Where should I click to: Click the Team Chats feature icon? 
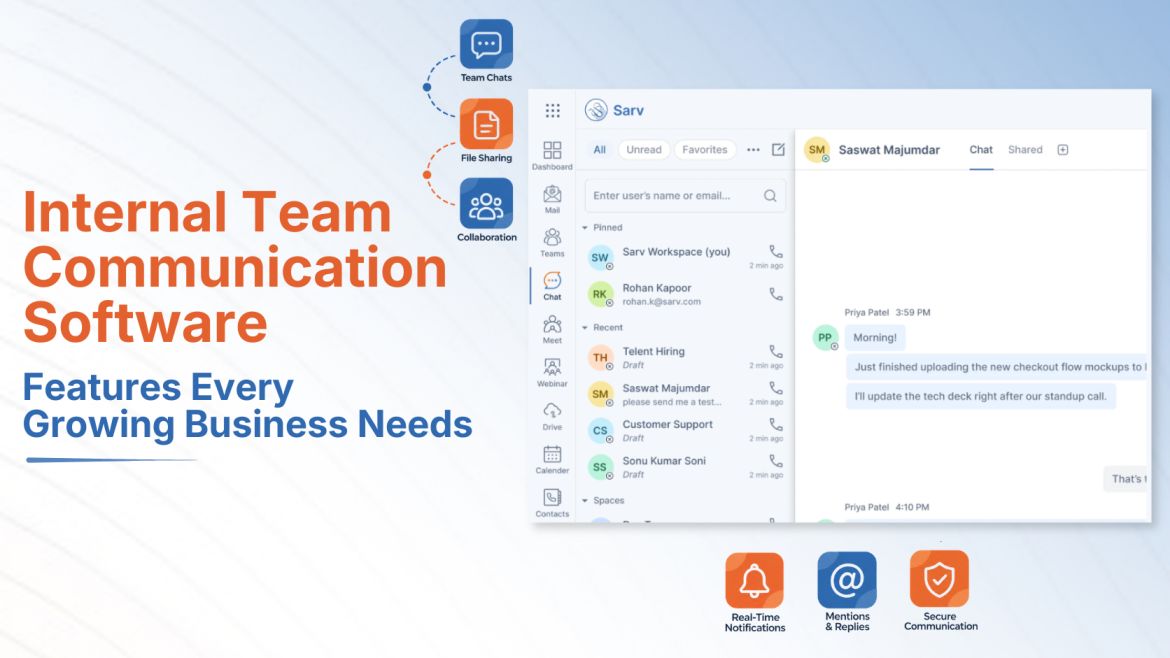[x=487, y=45]
